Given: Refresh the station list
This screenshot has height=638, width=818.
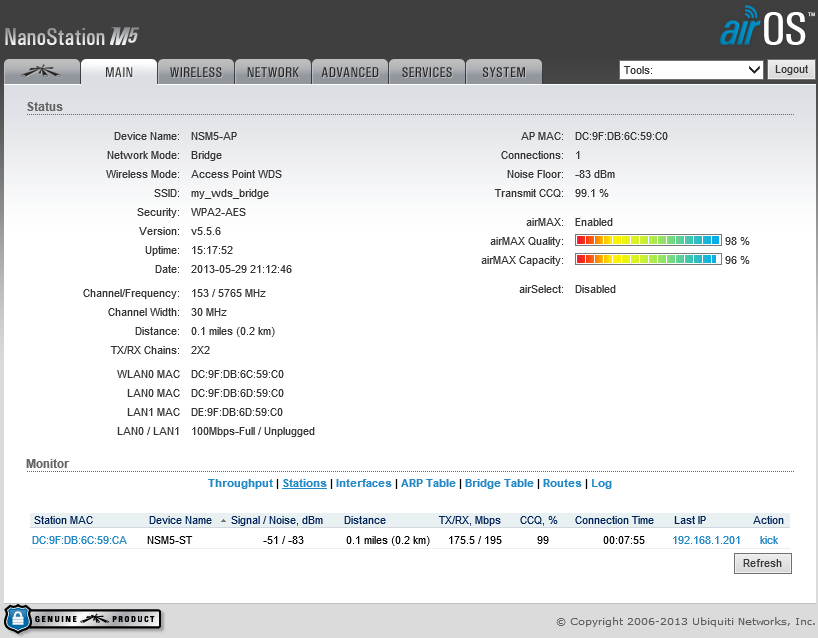Looking at the screenshot, I should point(762,563).
